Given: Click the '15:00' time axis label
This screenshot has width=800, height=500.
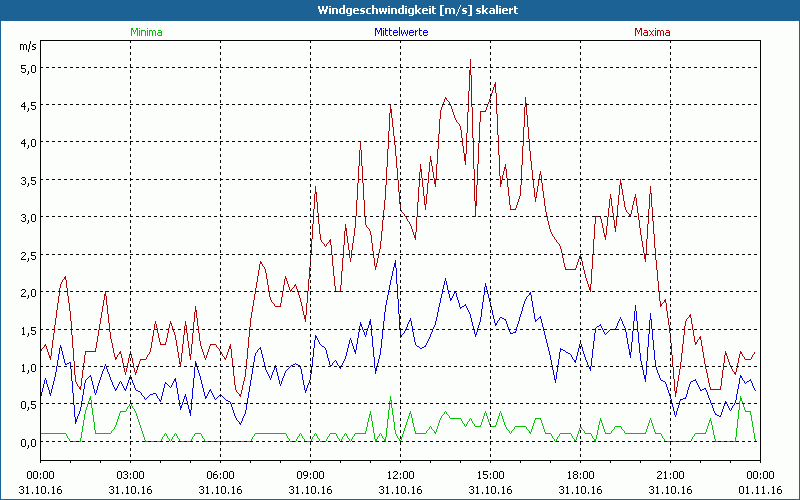Looking at the screenshot, I should pyautogui.click(x=490, y=475).
